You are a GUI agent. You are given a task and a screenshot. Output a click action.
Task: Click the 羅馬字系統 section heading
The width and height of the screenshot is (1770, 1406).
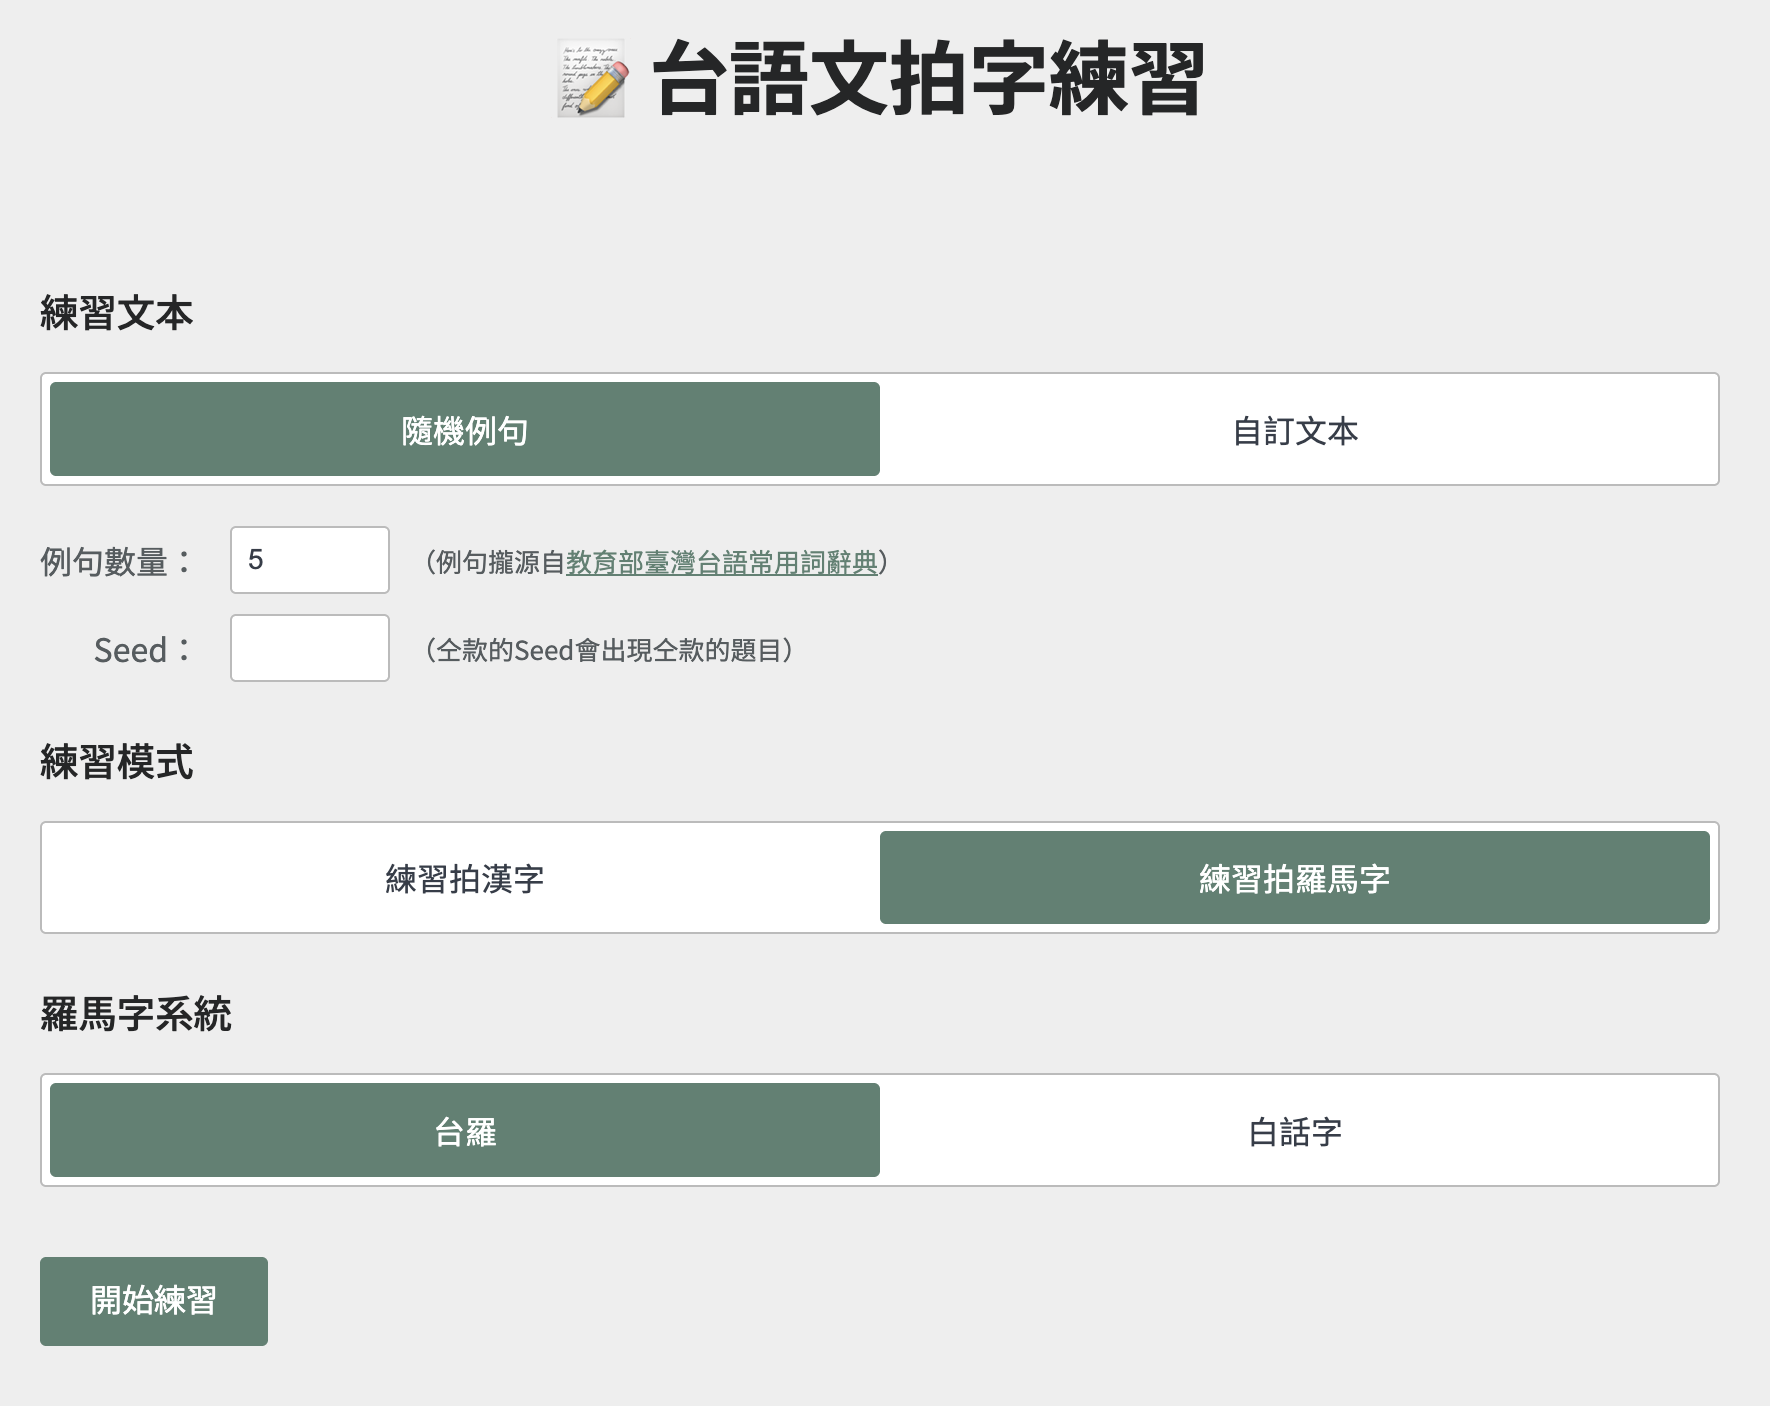tap(137, 1011)
